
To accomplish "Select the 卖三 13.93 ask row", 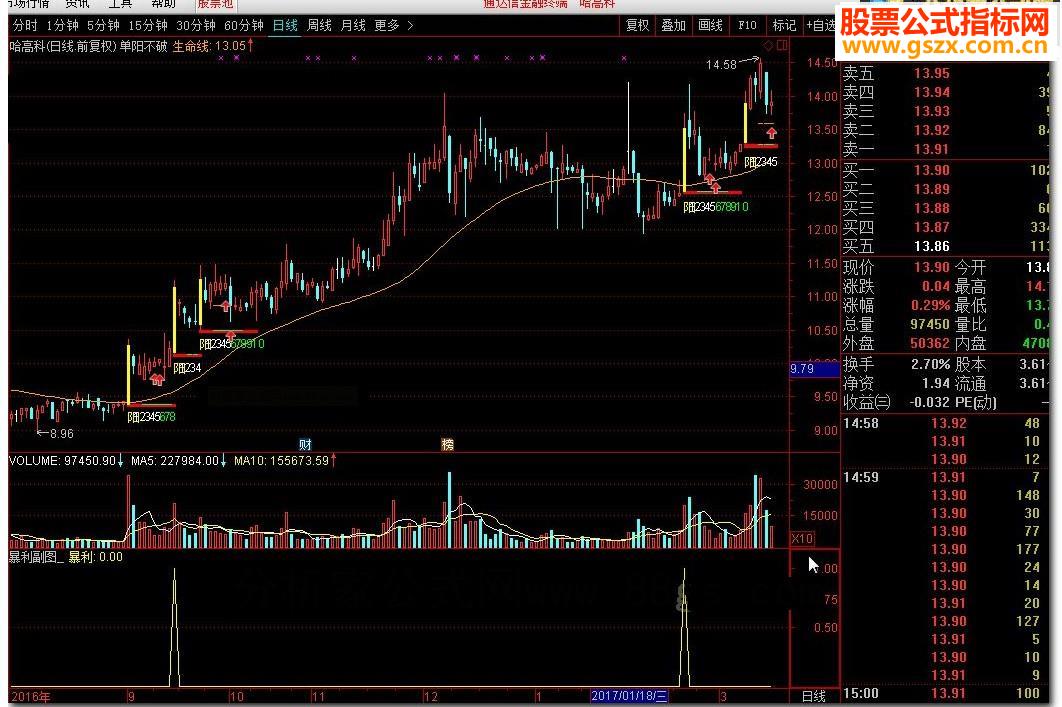I will click(x=944, y=111).
